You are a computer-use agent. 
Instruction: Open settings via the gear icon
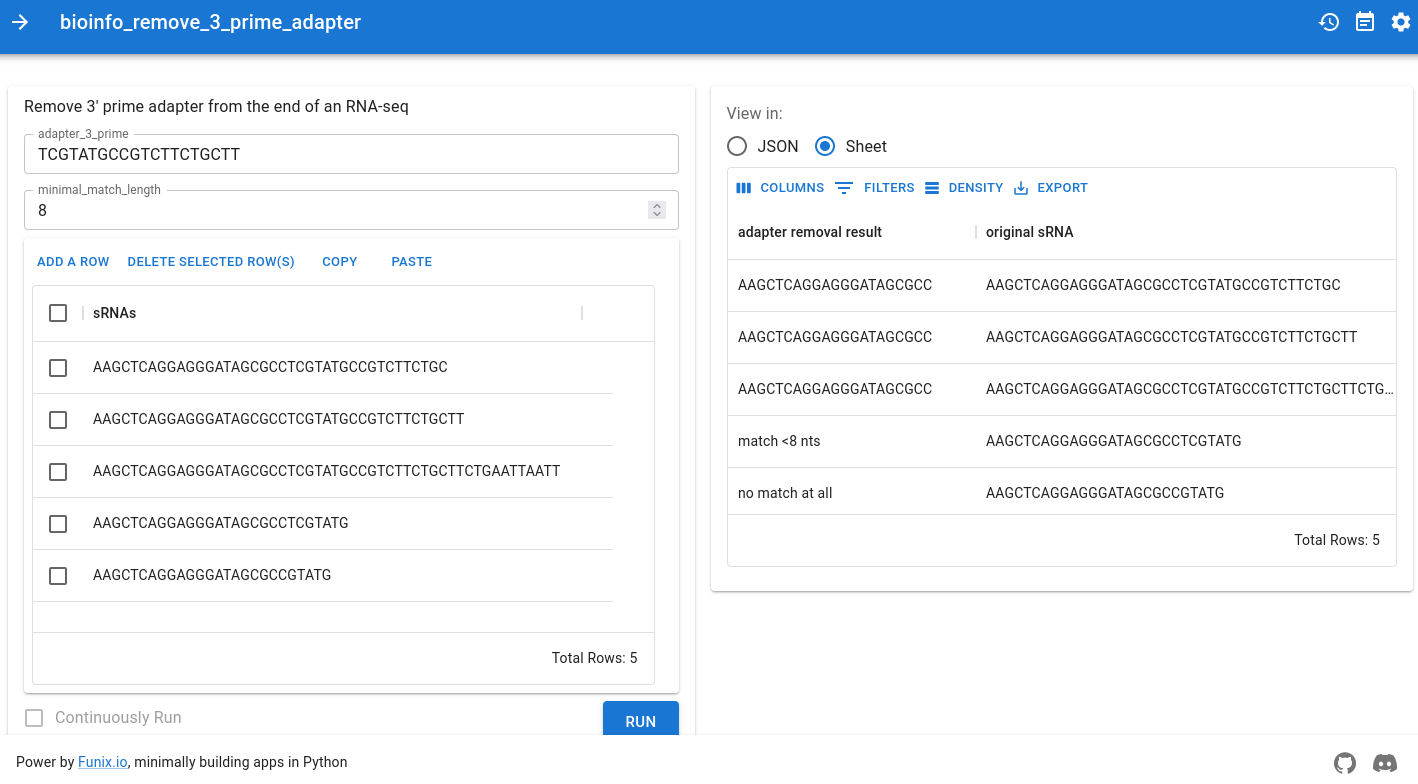pos(1401,22)
